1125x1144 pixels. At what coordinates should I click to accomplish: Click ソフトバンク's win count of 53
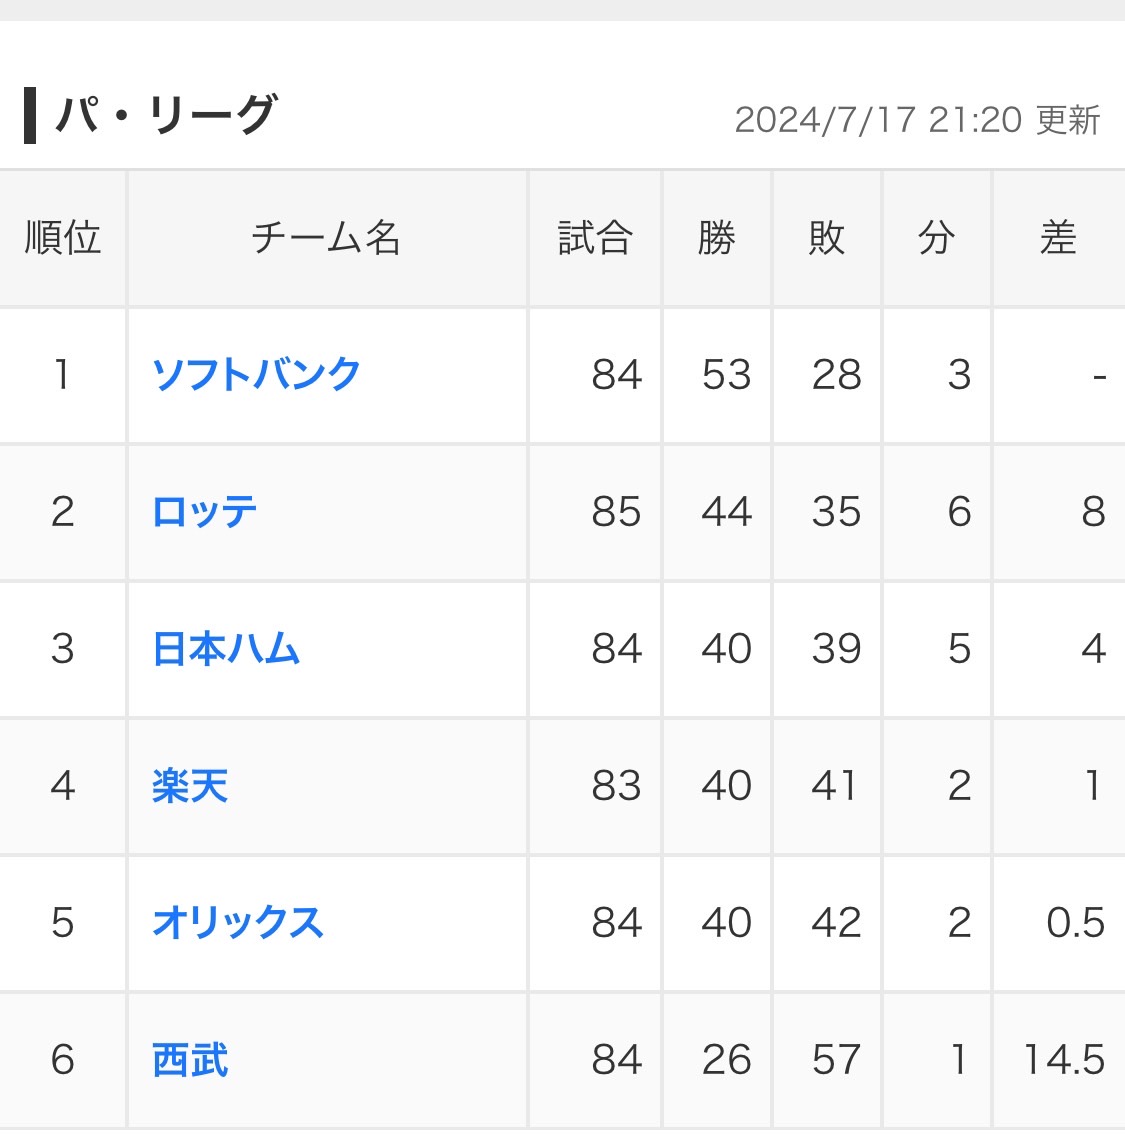pyautogui.click(x=726, y=375)
